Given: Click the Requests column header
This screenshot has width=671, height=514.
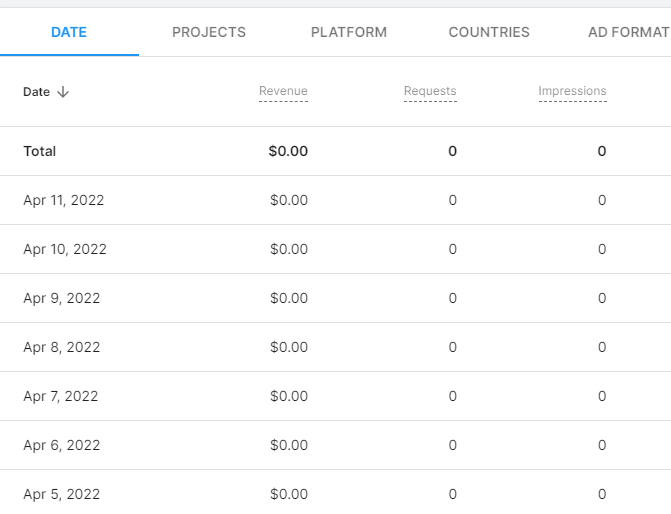Looking at the screenshot, I should coord(430,91).
